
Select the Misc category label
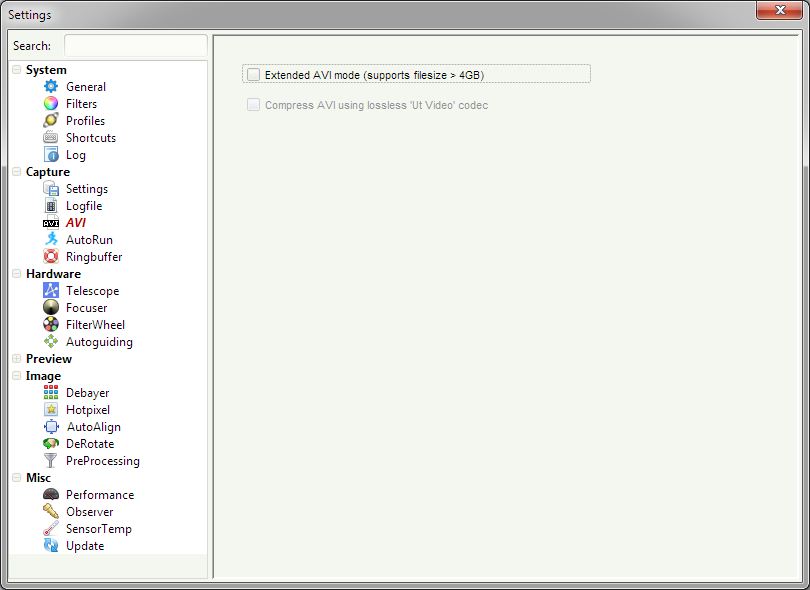click(38, 478)
